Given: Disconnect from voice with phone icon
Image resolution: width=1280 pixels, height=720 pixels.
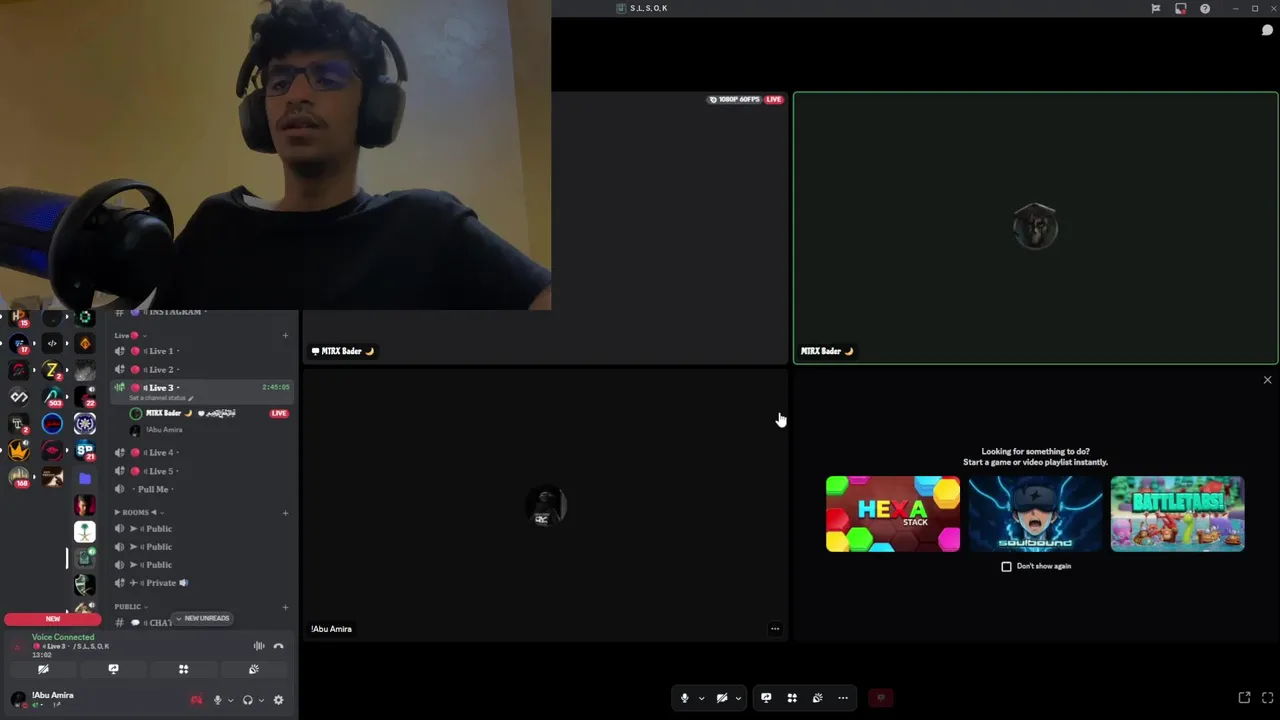Looking at the screenshot, I should [x=278, y=646].
